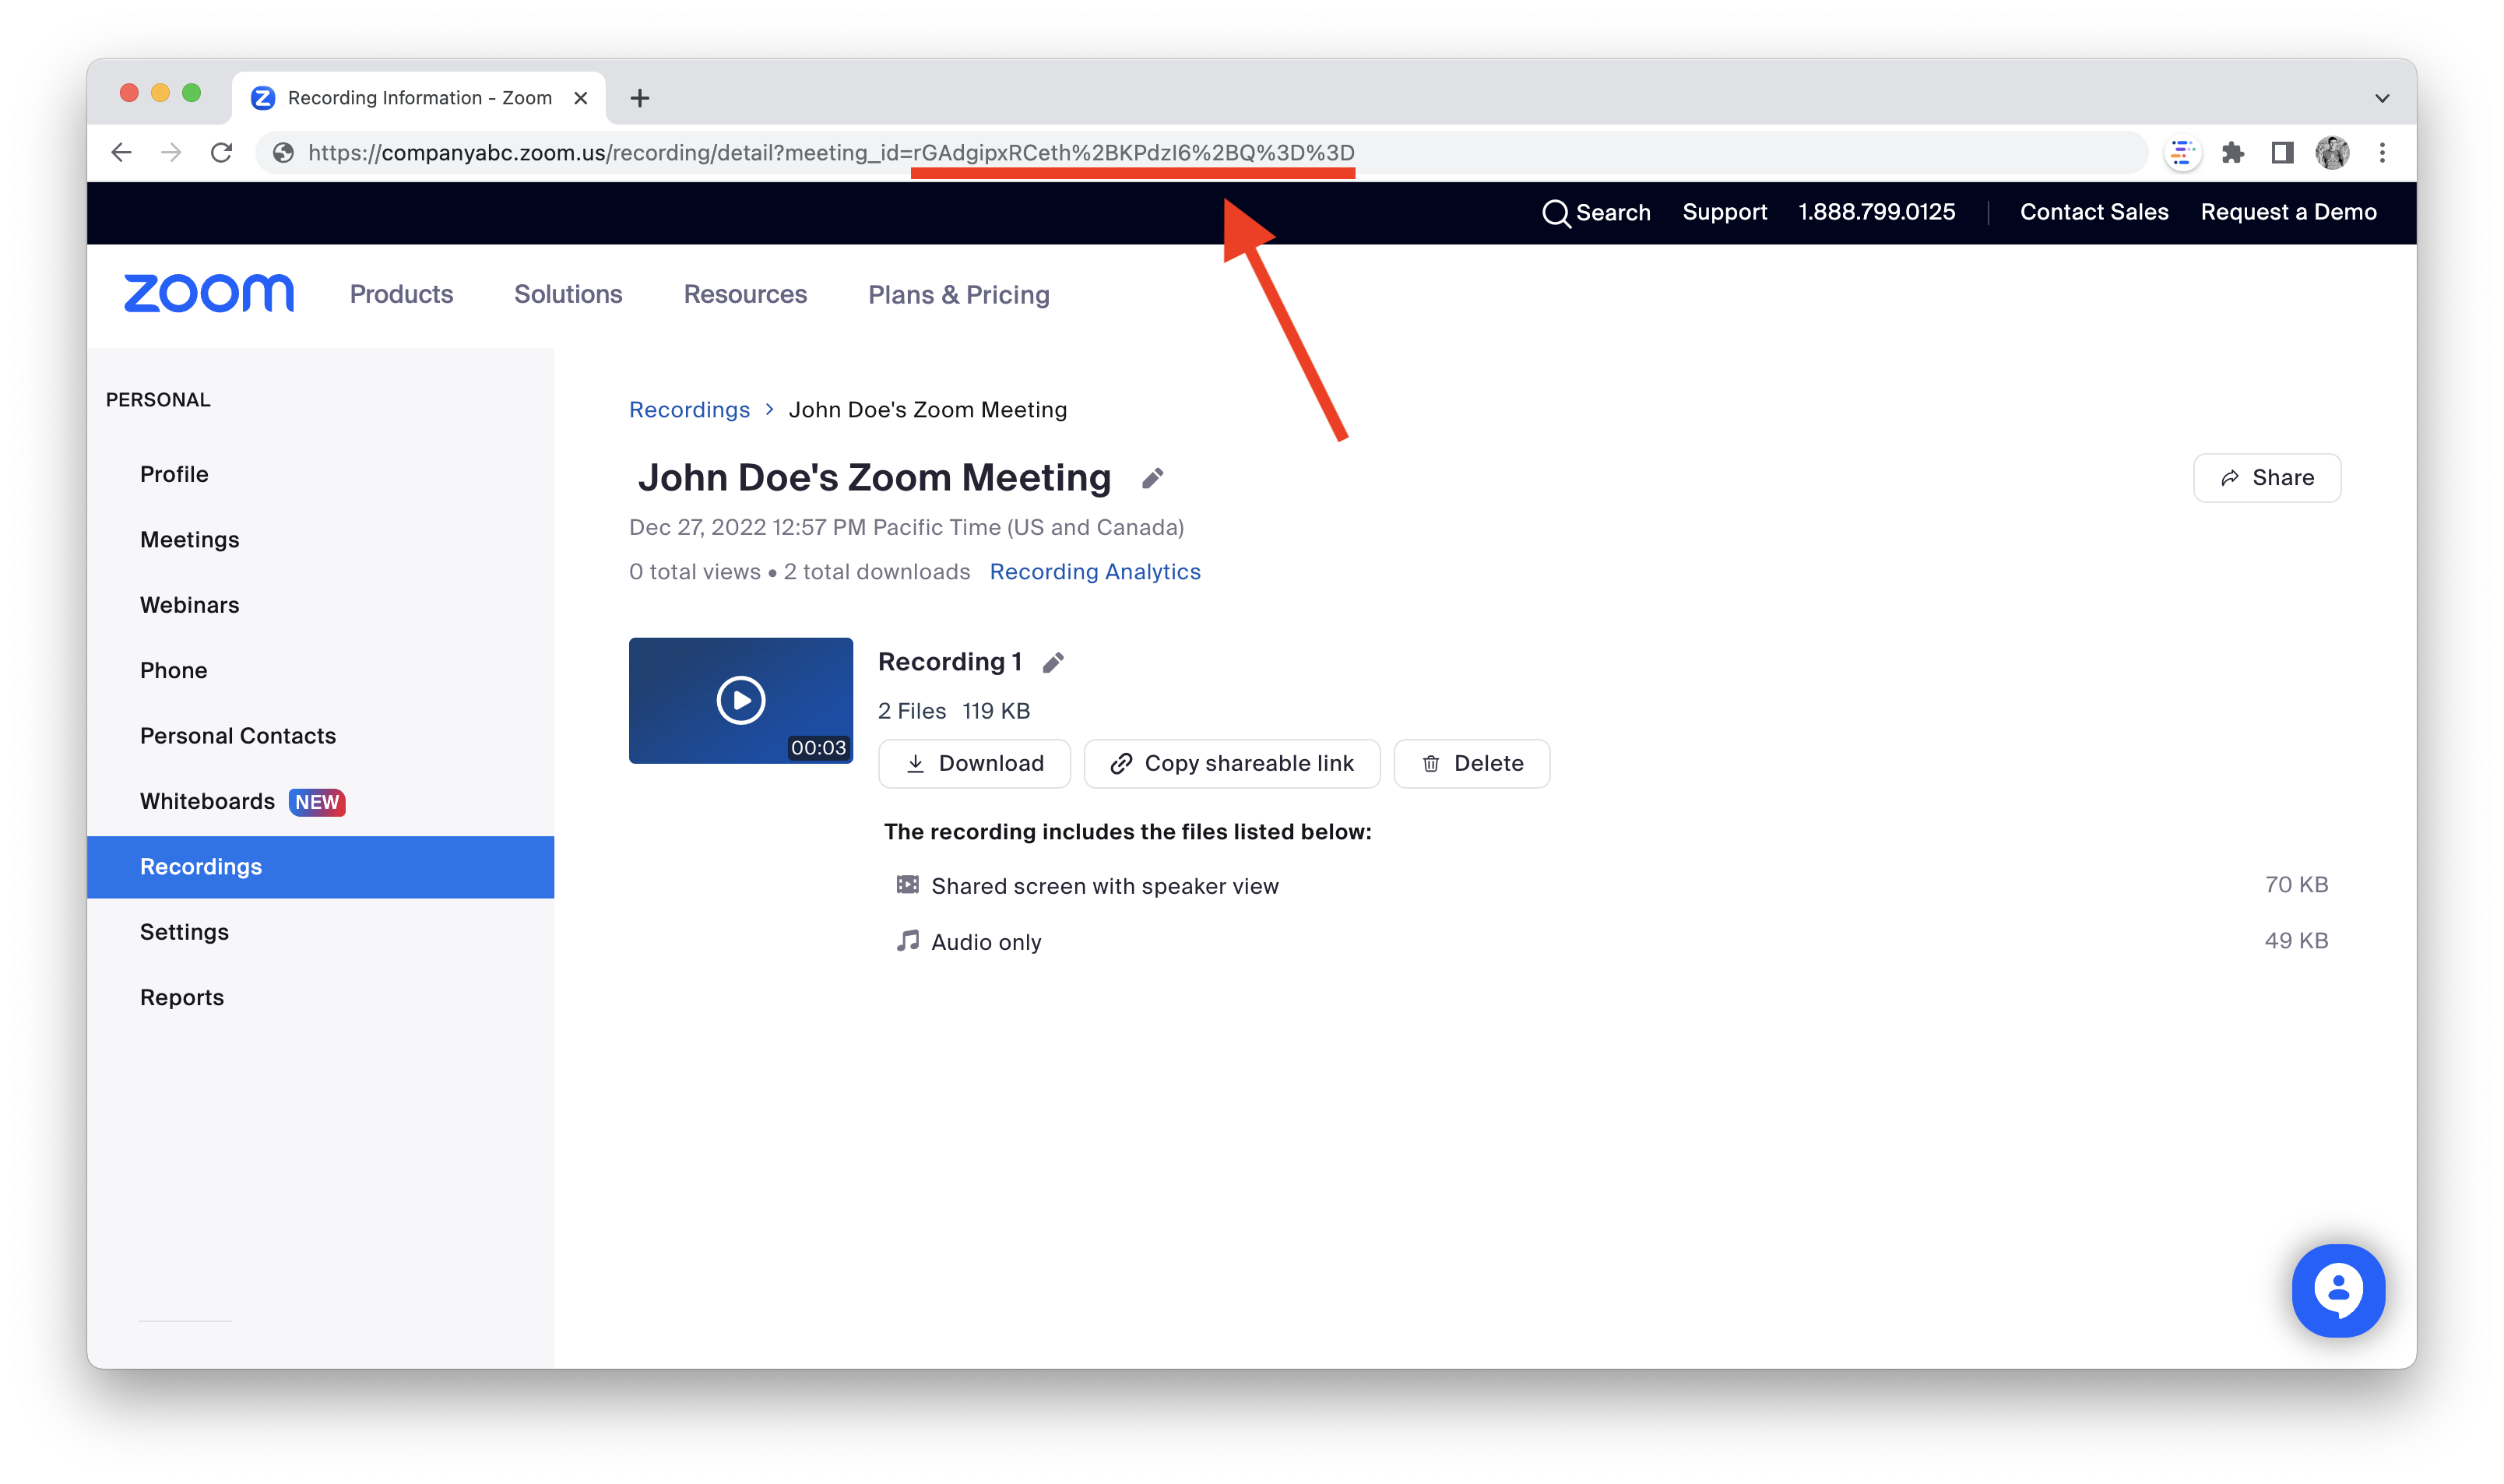This screenshot has height=1484, width=2504.
Task: Select Reports in the sidebar
Action: coord(182,997)
